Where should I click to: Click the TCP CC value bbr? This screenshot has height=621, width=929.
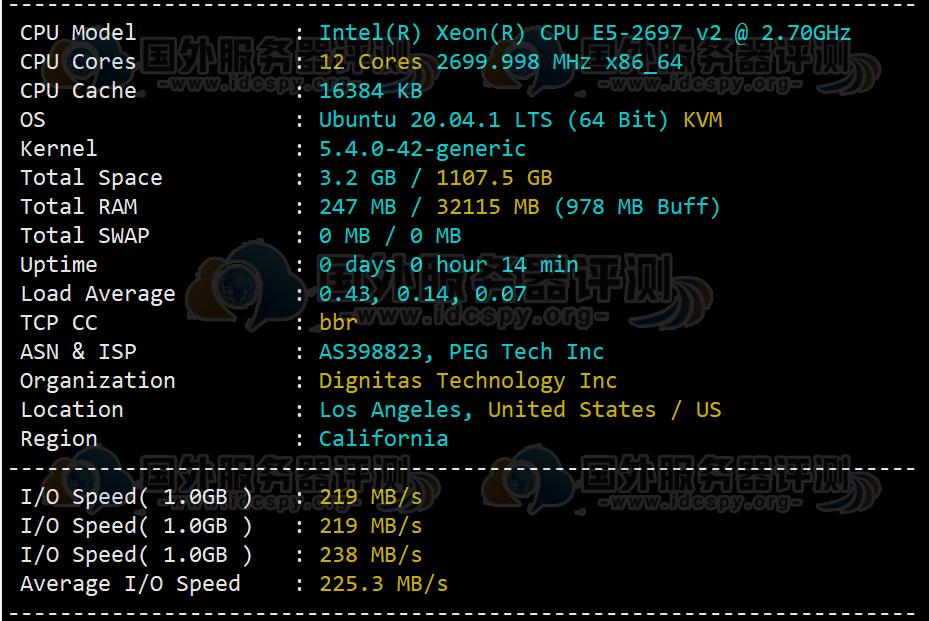[x=338, y=323]
